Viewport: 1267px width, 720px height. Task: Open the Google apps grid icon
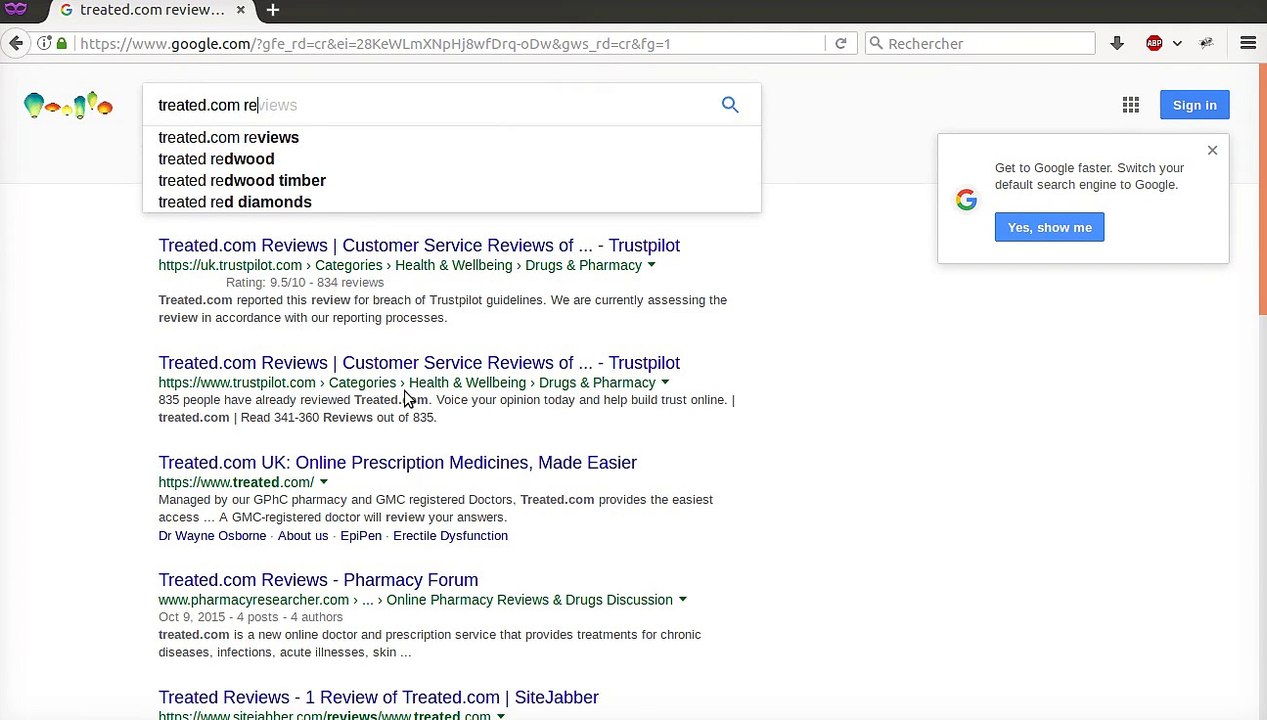pyautogui.click(x=1131, y=105)
